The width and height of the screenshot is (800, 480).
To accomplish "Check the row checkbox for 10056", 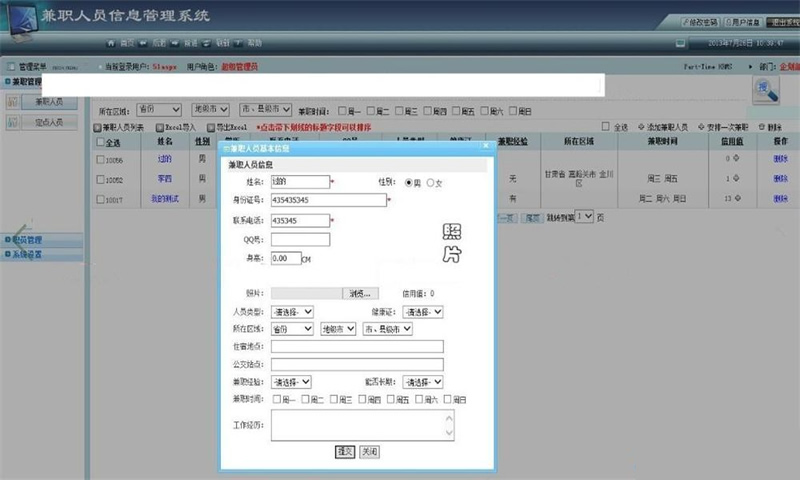I will tap(101, 160).
